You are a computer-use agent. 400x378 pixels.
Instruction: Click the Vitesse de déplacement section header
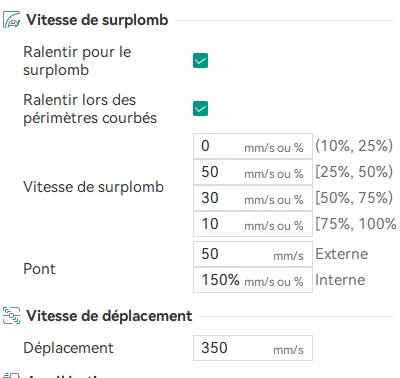coord(109,316)
